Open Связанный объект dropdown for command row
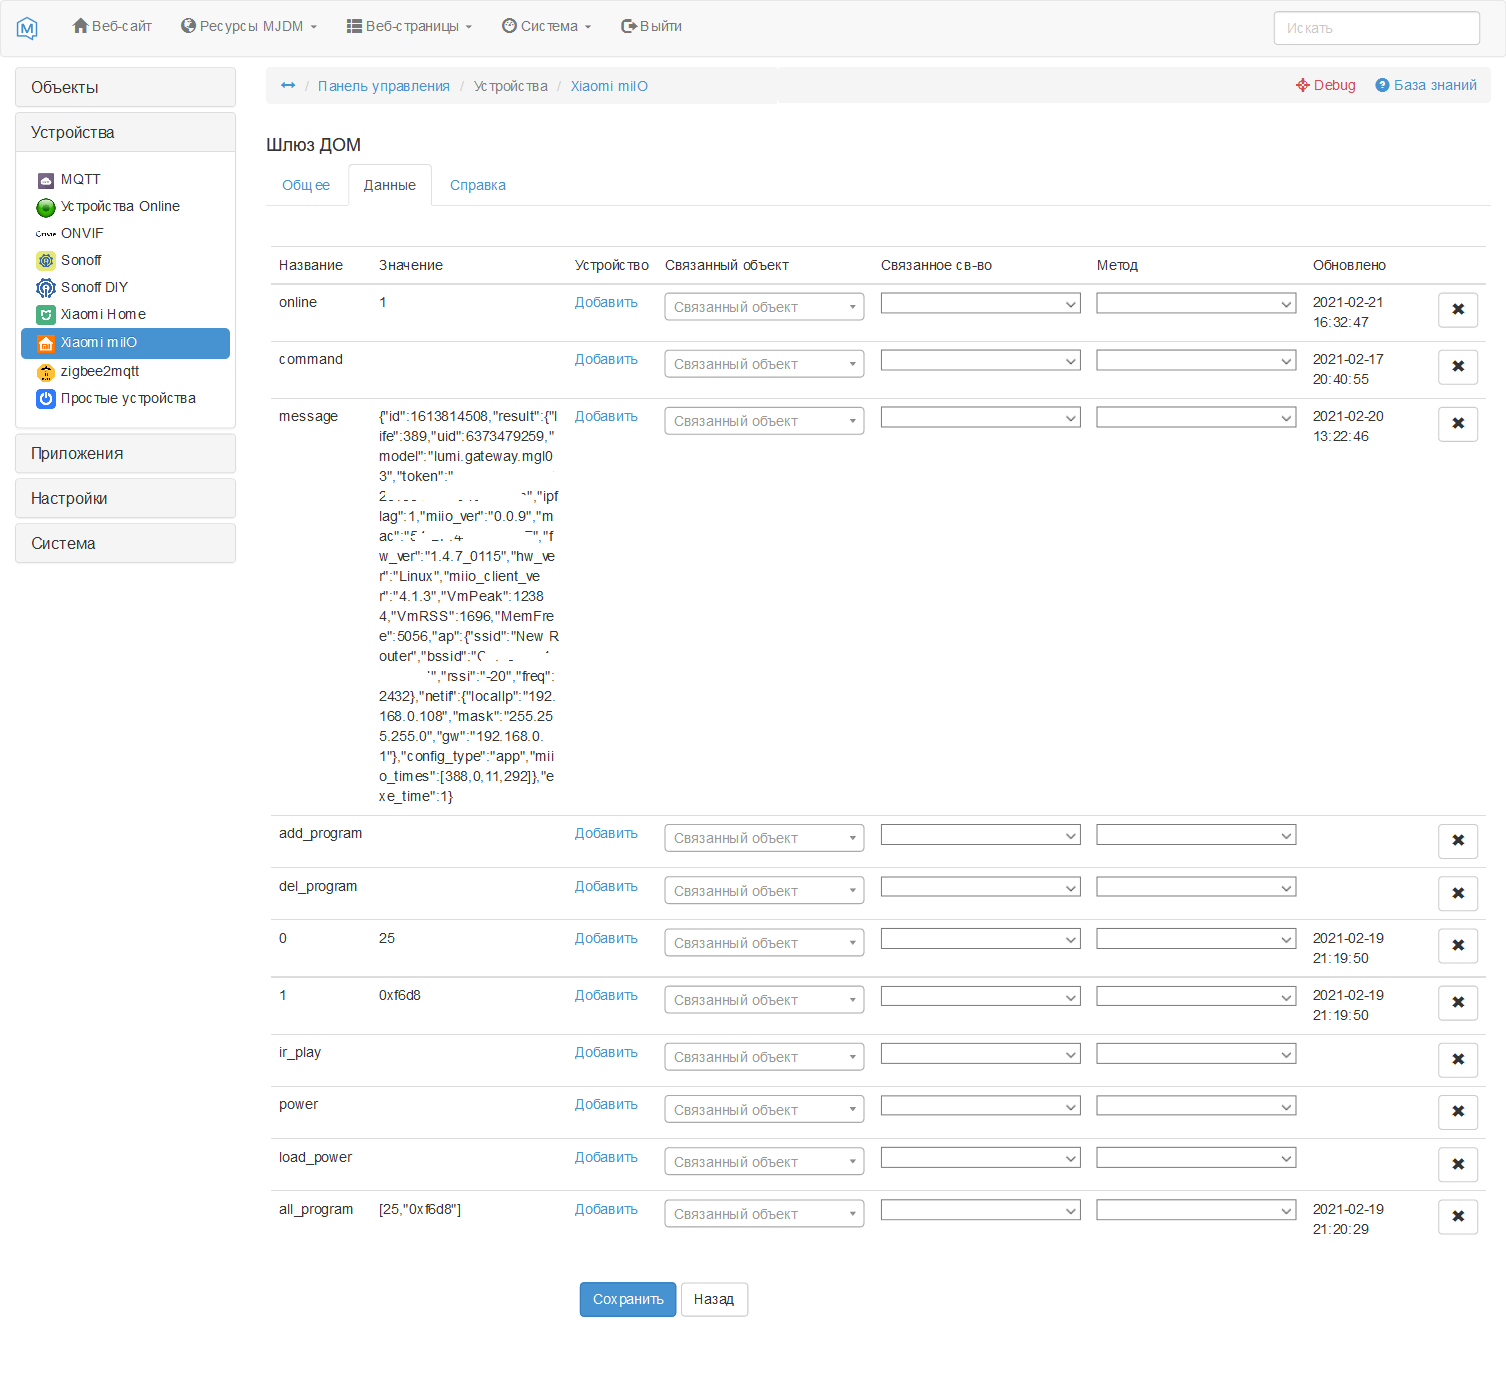Image resolution: width=1506 pixels, height=1397 pixels. point(763,363)
